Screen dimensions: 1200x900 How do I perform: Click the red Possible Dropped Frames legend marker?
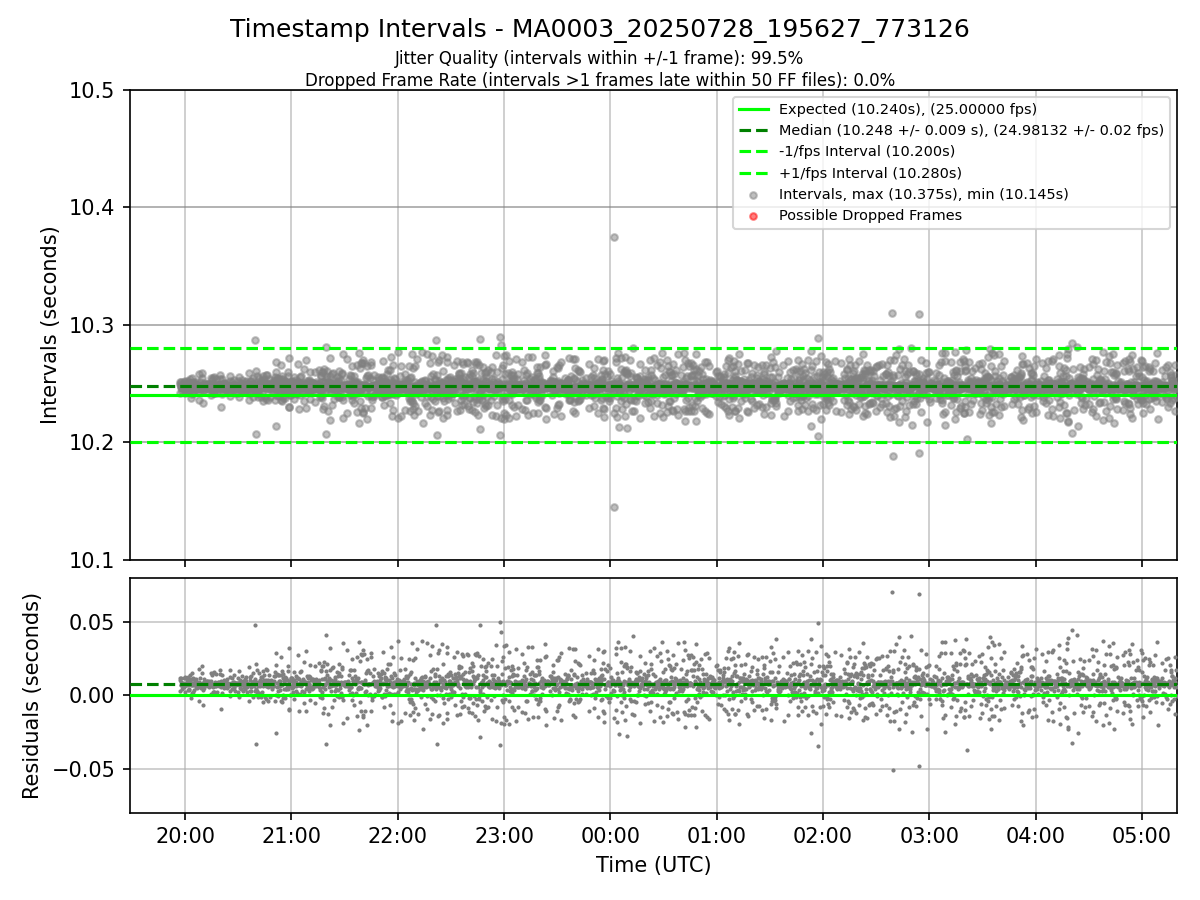pos(754,216)
